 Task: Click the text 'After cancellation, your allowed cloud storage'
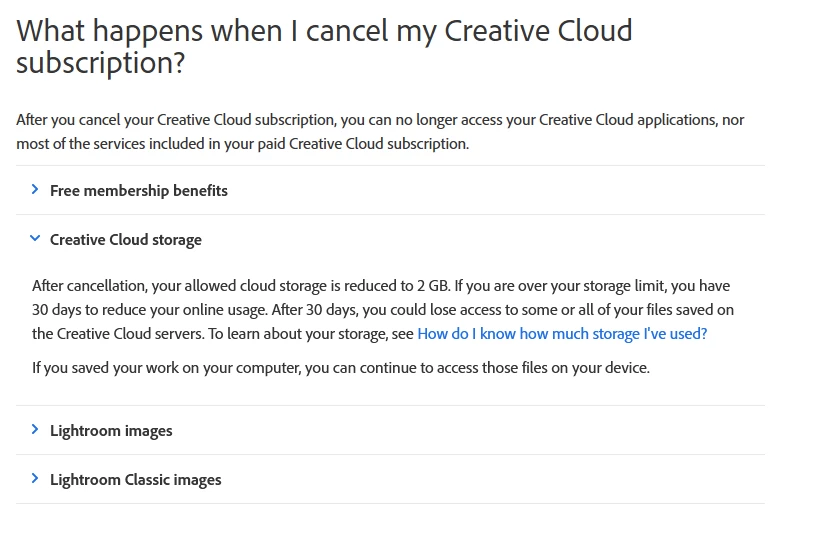(383, 310)
